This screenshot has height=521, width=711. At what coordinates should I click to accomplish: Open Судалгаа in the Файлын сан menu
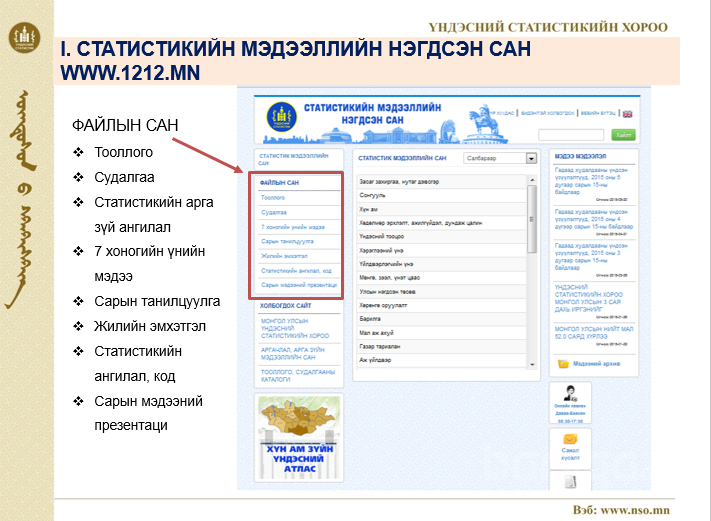[x=274, y=213]
